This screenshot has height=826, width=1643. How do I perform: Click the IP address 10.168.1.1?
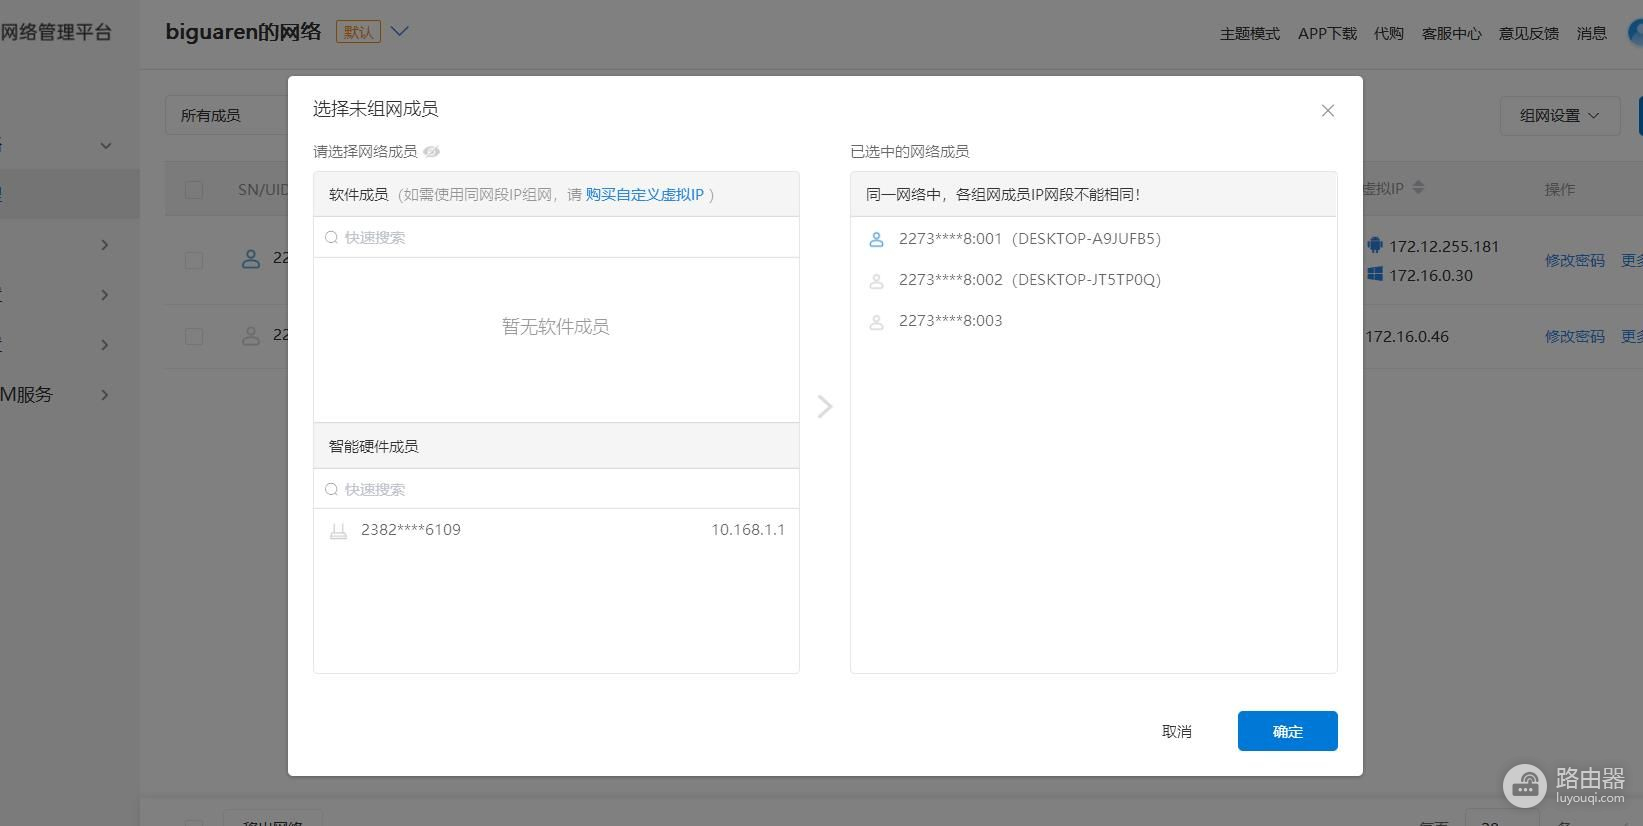748,530
